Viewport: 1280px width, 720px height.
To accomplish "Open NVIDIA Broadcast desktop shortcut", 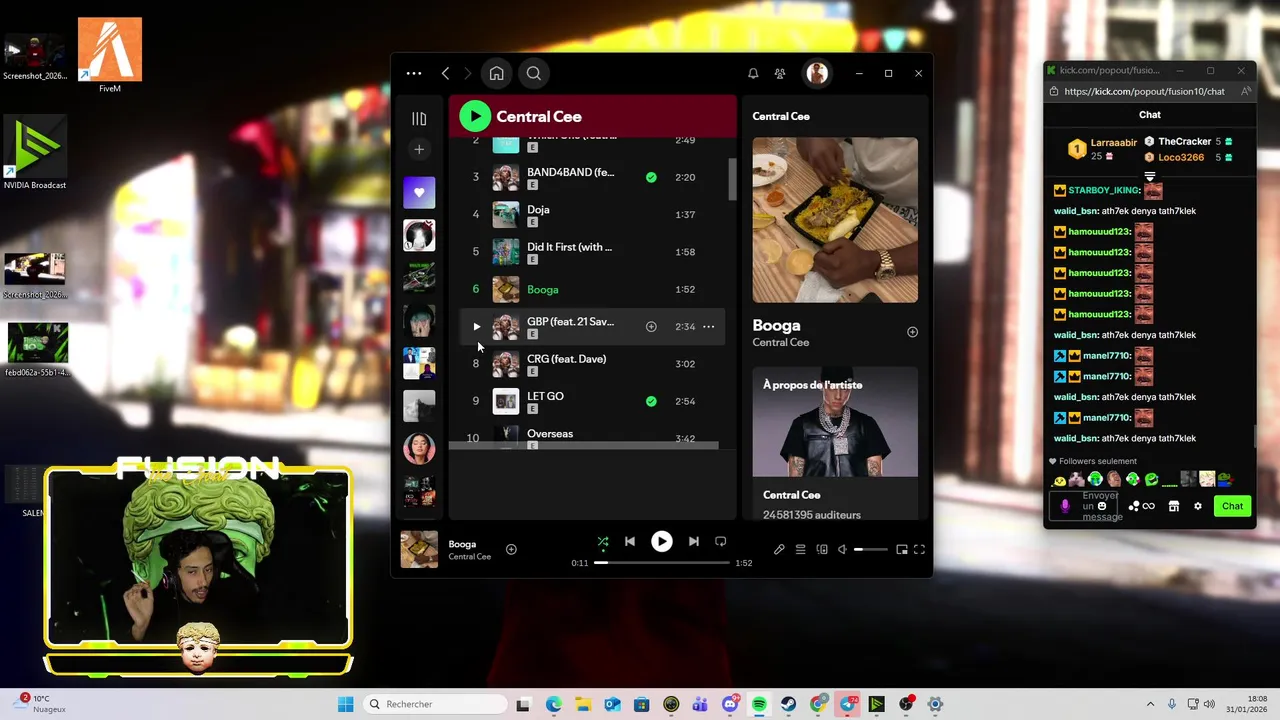I will pos(35,152).
